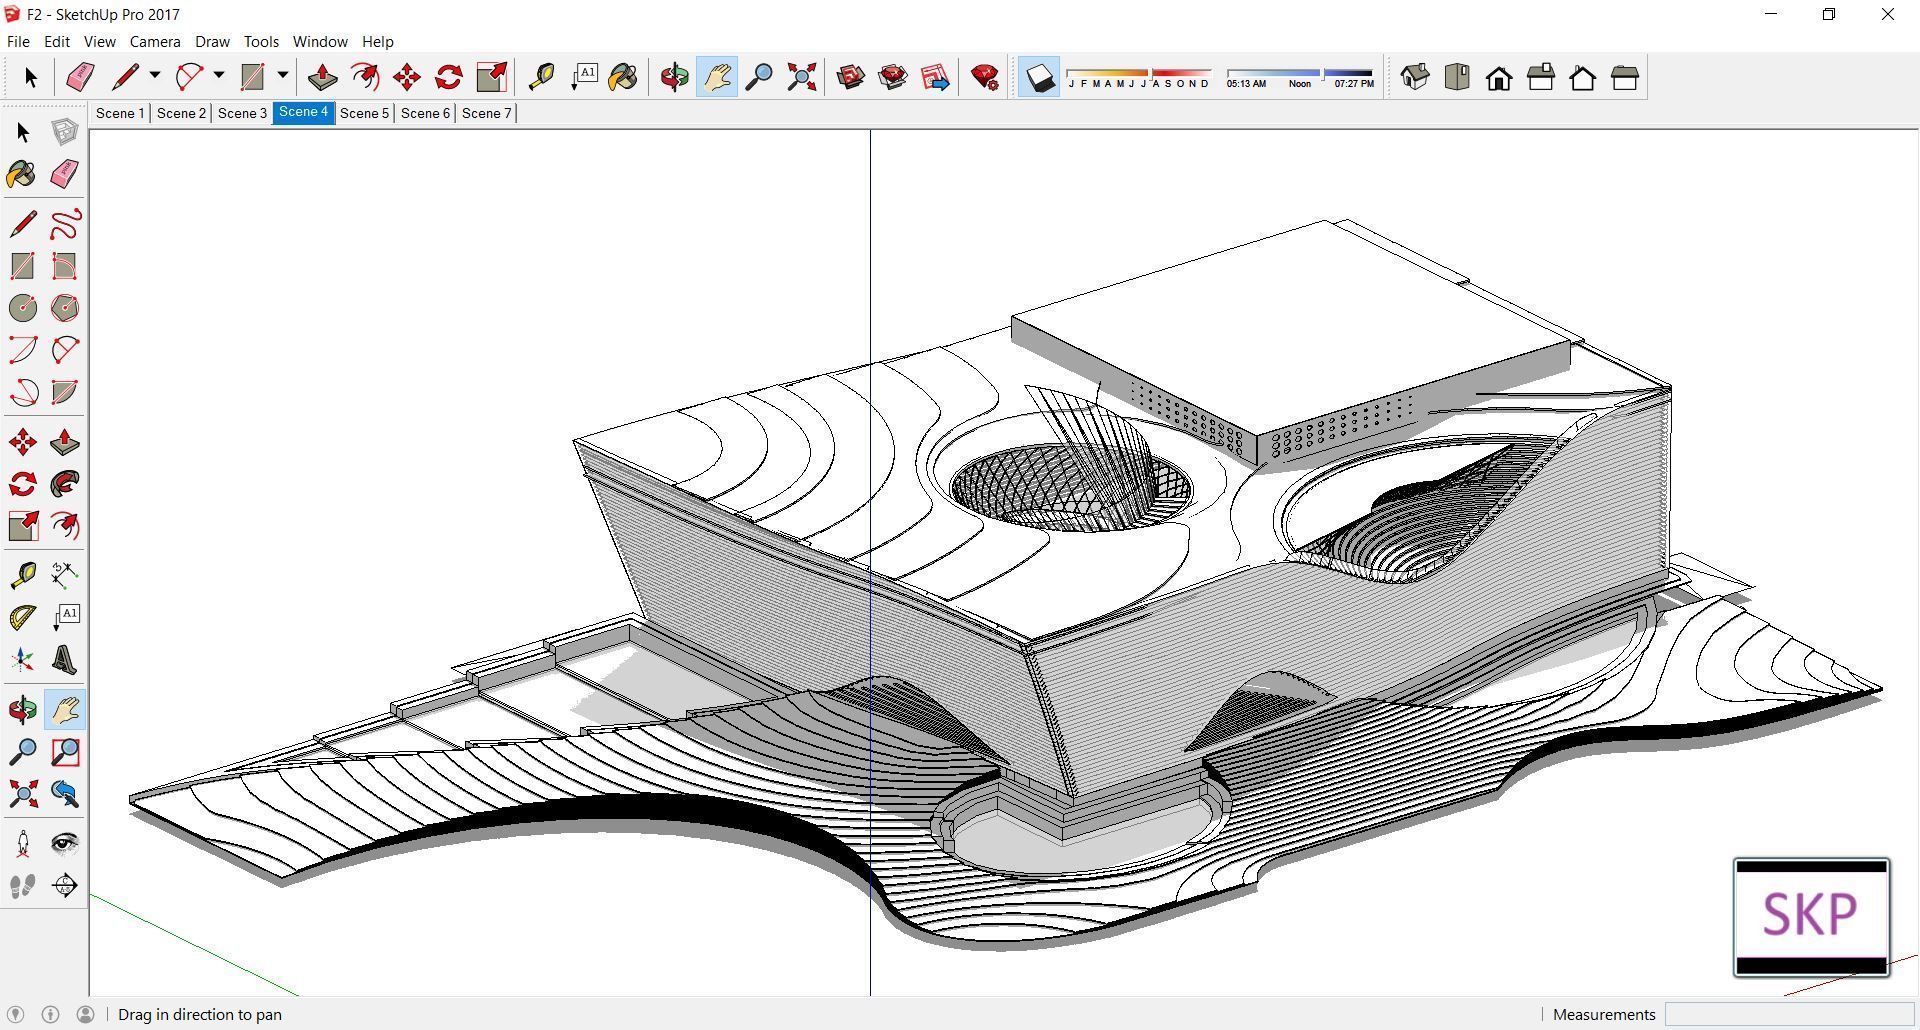Image resolution: width=1920 pixels, height=1030 pixels.
Task: Switch to Left view icon
Action: (x=1625, y=78)
